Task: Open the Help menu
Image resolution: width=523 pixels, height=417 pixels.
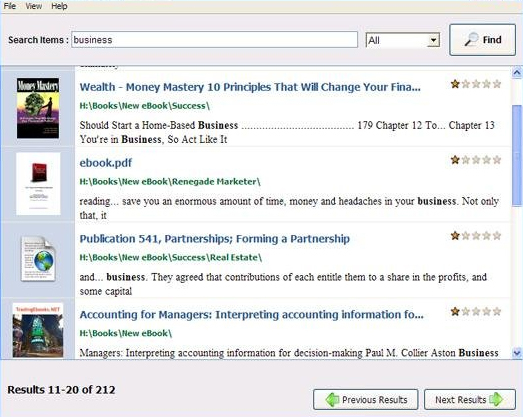Action: tap(59, 6)
